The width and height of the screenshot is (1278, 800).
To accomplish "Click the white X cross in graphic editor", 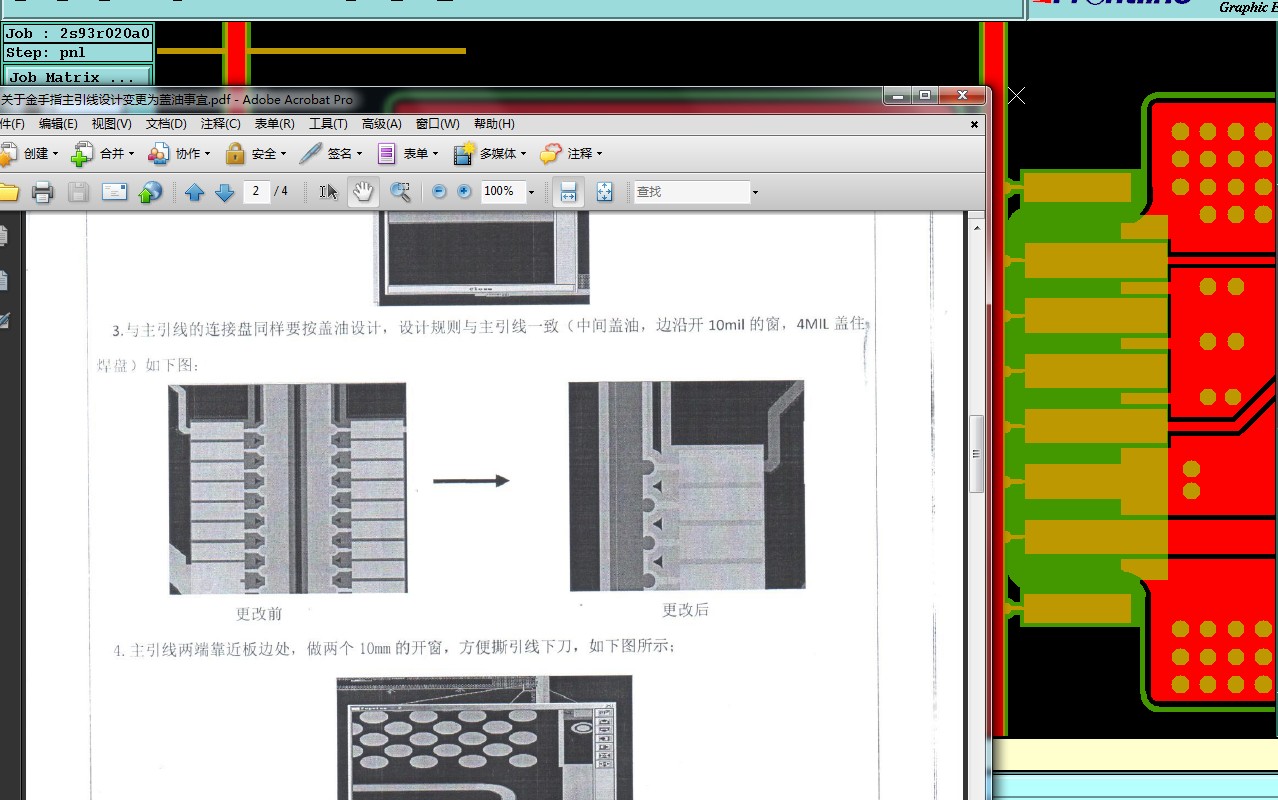I will pos(1016,95).
